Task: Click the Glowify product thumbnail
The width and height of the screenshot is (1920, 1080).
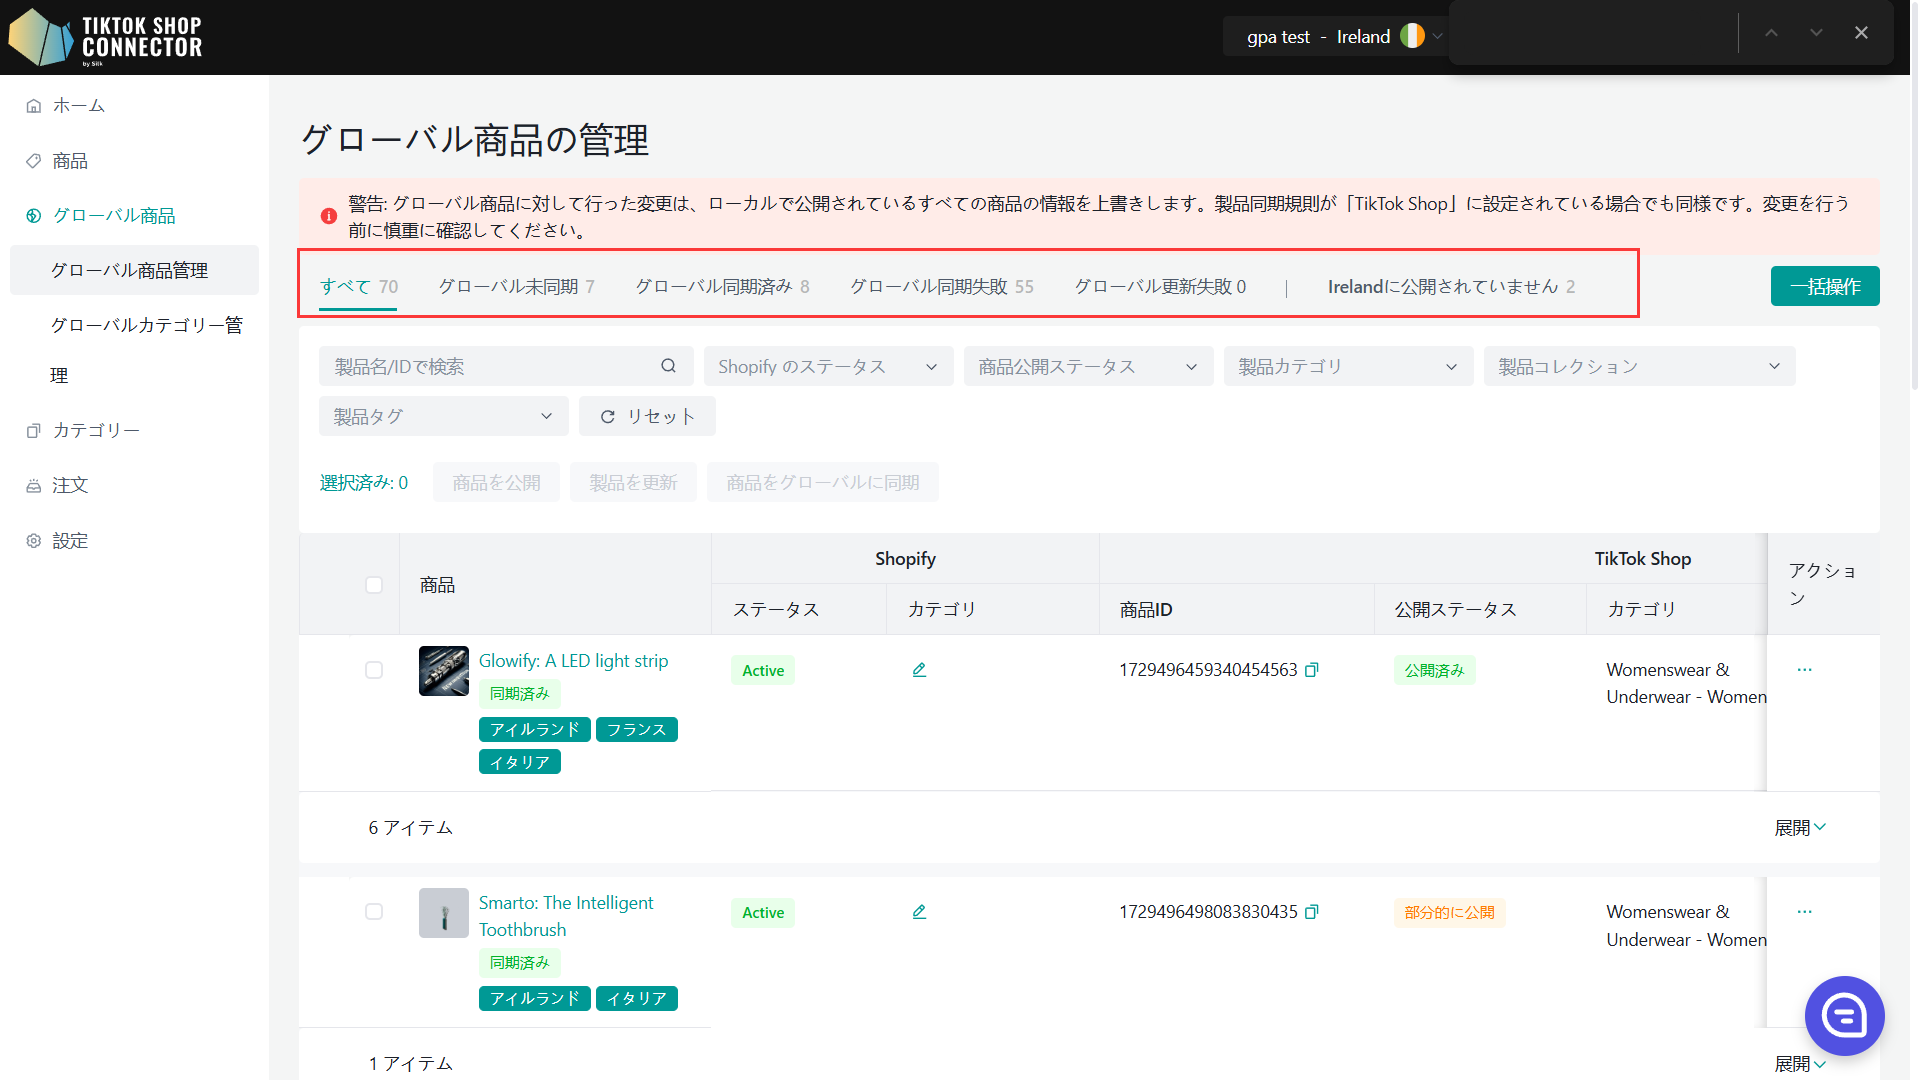Action: pyautogui.click(x=444, y=671)
